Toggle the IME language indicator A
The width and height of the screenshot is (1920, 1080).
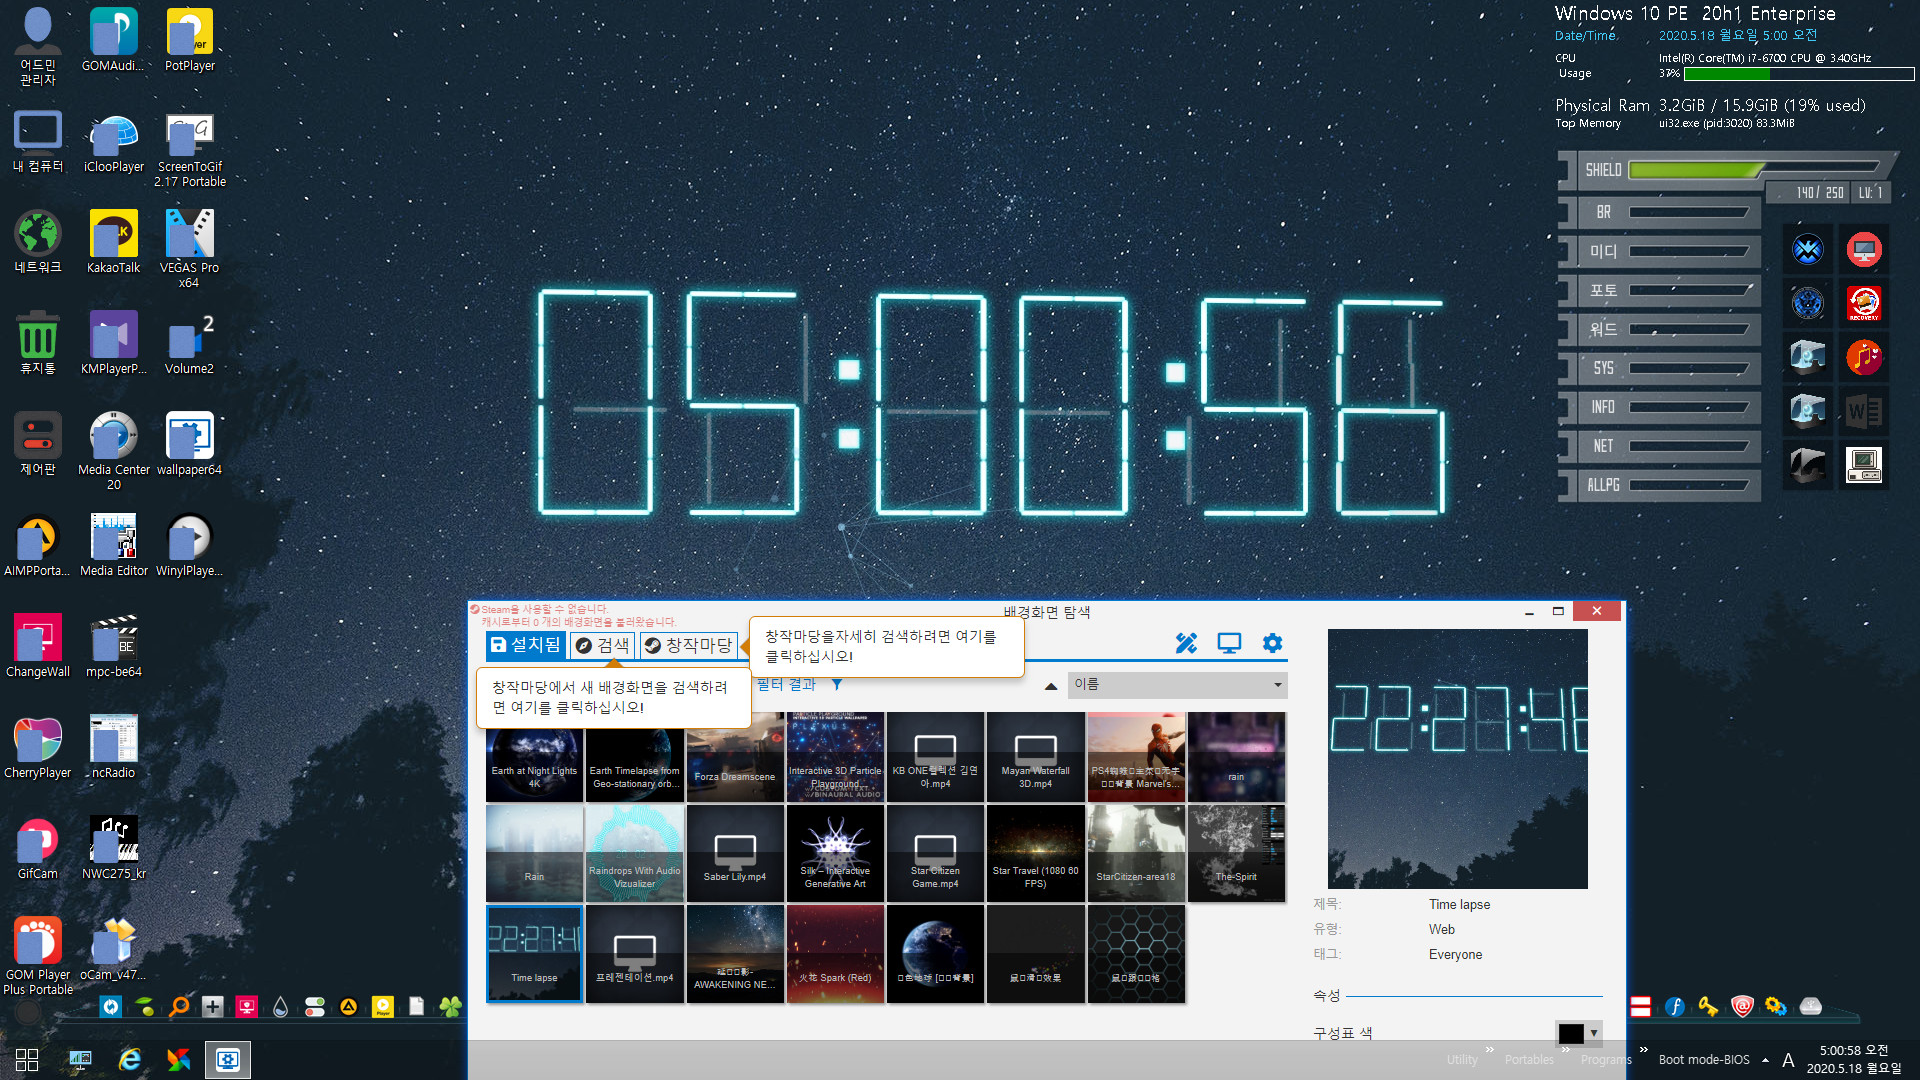pyautogui.click(x=1788, y=1060)
